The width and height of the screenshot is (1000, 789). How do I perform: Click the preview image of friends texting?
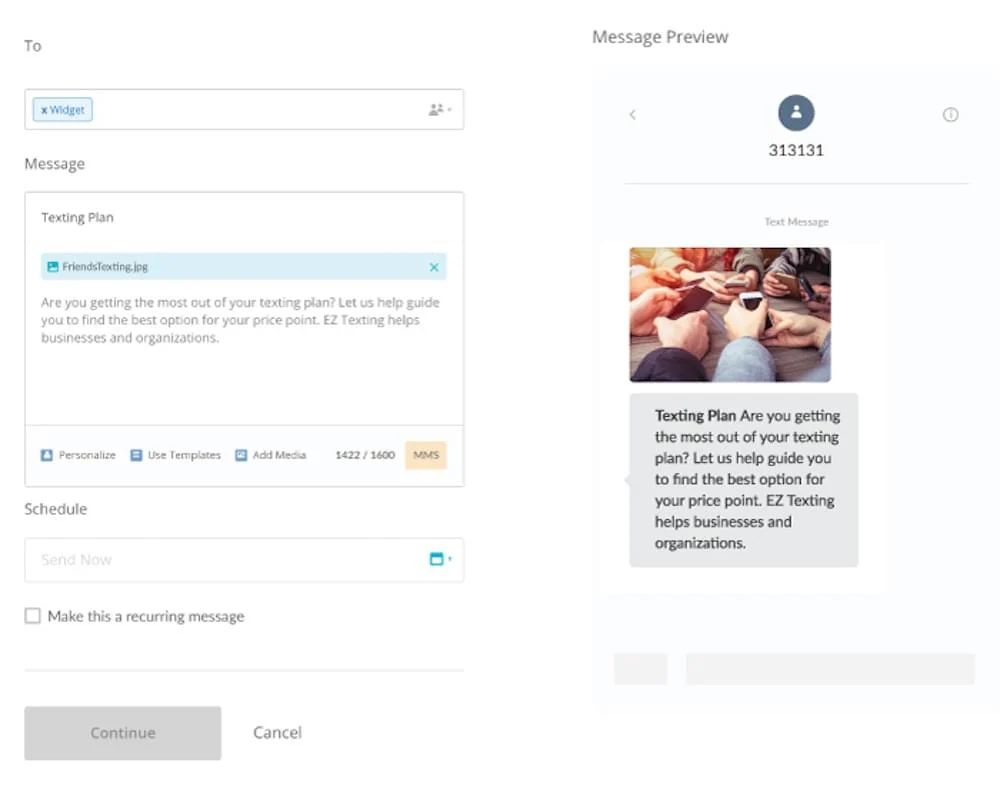(730, 315)
